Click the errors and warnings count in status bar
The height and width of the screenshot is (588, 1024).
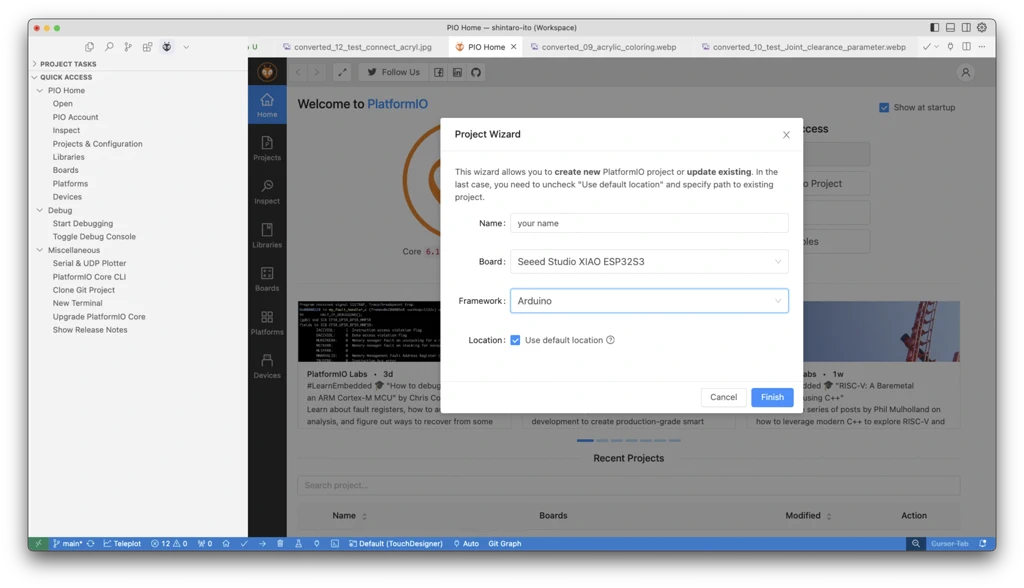point(169,544)
